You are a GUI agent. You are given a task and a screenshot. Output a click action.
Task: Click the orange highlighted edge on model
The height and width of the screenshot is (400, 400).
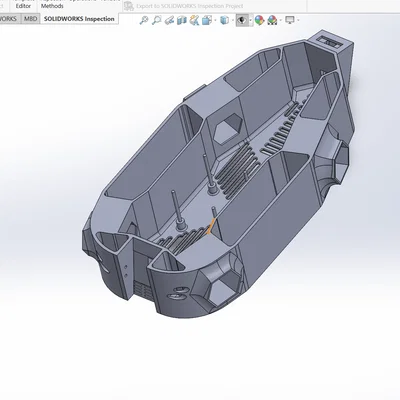pyautogui.click(x=211, y=226)
